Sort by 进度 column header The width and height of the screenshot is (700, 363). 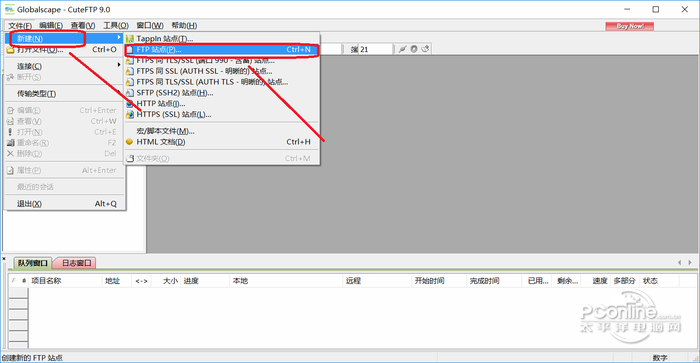205,281
